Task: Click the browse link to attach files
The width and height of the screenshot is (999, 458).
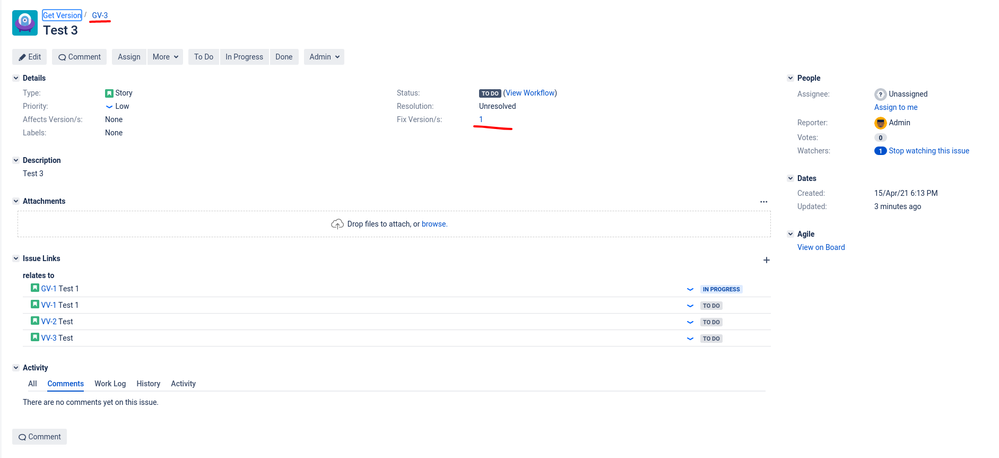Action: [x=434, y=224]
